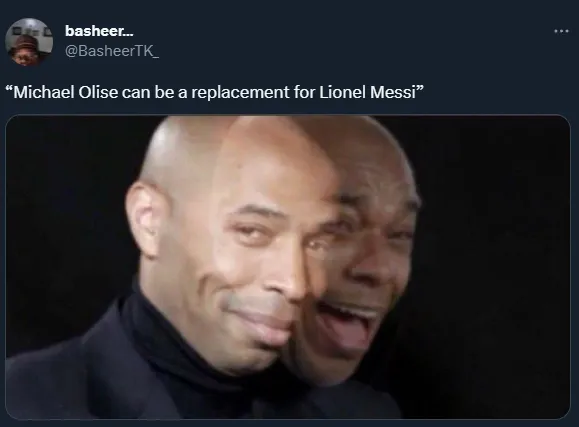Open the attached meme image in the tweet

point(288,267)
